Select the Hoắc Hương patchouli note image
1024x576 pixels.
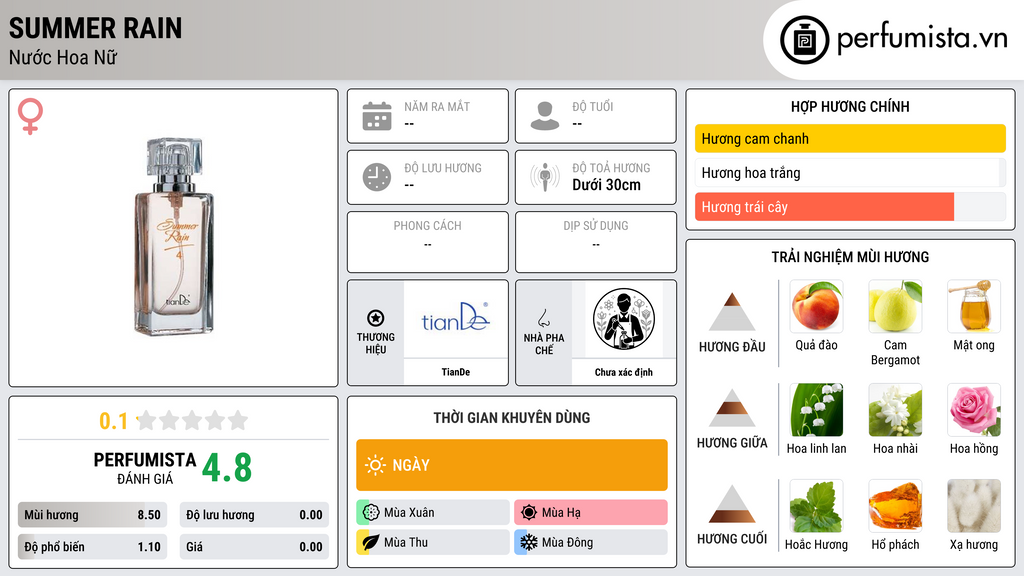pyautogui.click(x=816, y=506)
